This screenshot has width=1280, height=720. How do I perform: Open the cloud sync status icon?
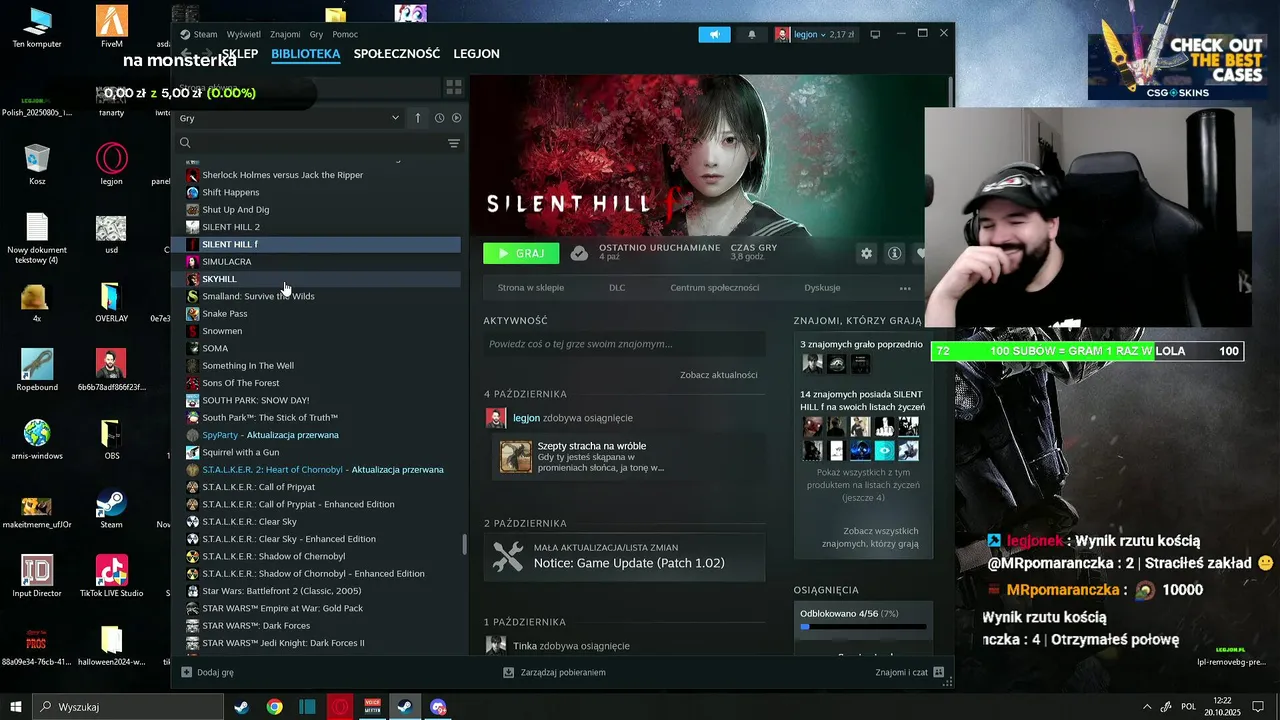[x=579, y=253]
